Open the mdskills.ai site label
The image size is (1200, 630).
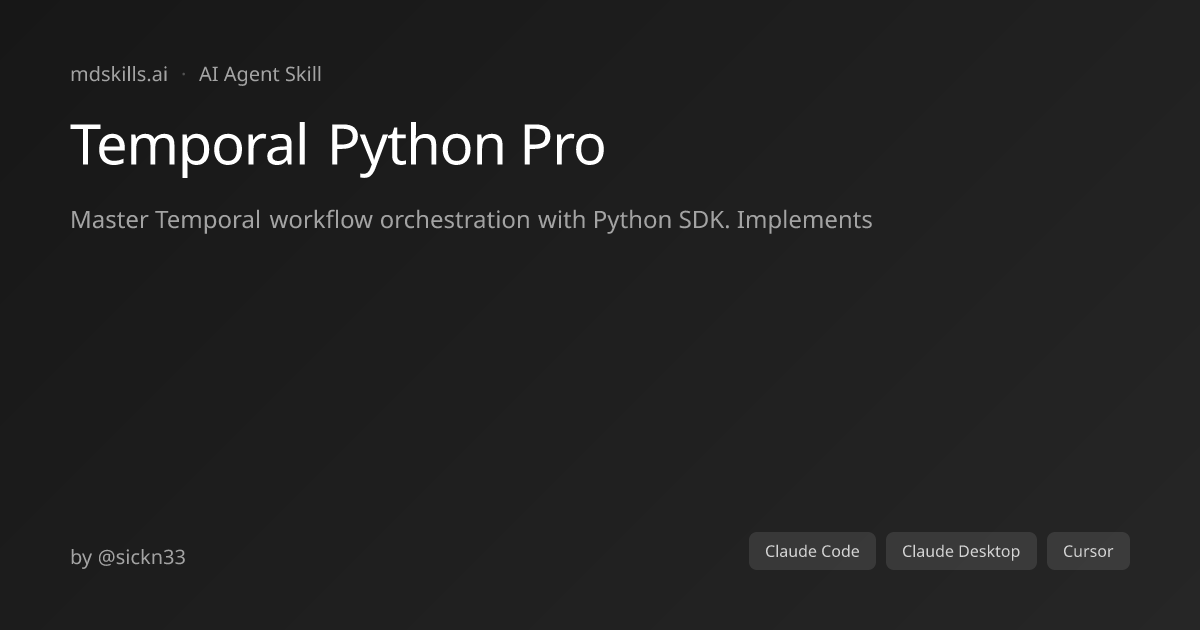point(119,74)
